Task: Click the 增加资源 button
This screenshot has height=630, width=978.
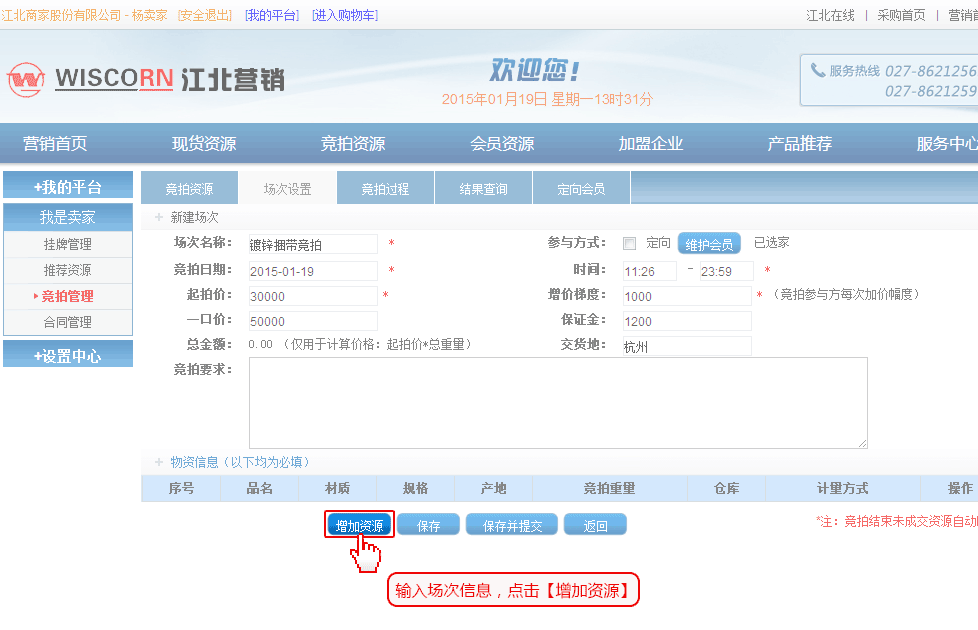Action: point(359,525)
